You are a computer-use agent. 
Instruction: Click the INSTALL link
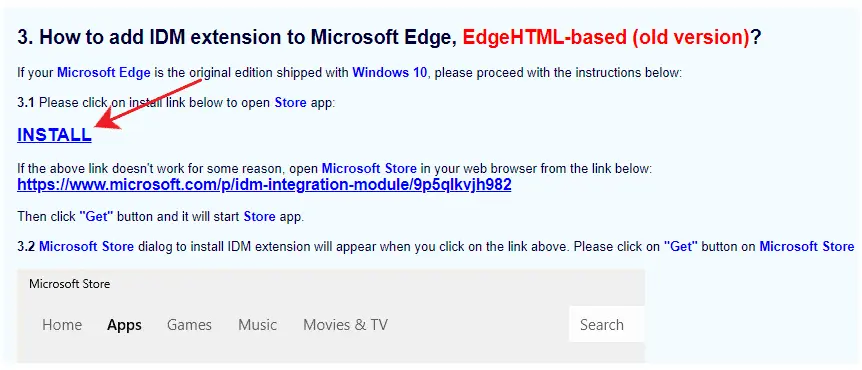54,135
